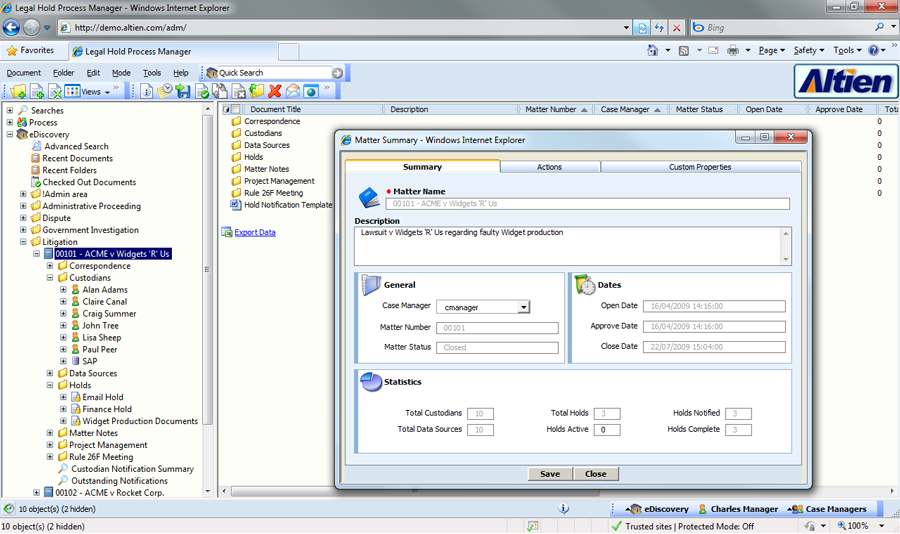Click the Quick Search go arrow
Screen dimensions: 900x534
click(x=337, y=73)
